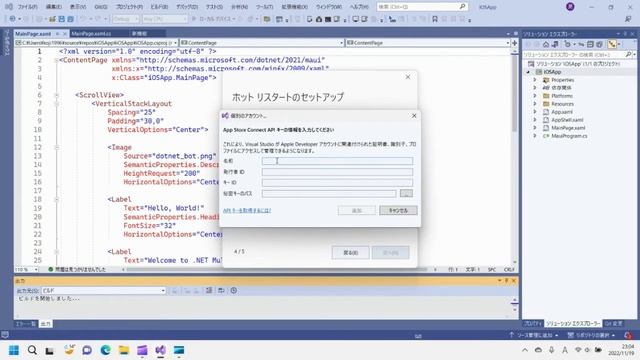The height and width of the screenshot is (360, 640).
Task: Switch to the Error List tab
Action: 25,324
